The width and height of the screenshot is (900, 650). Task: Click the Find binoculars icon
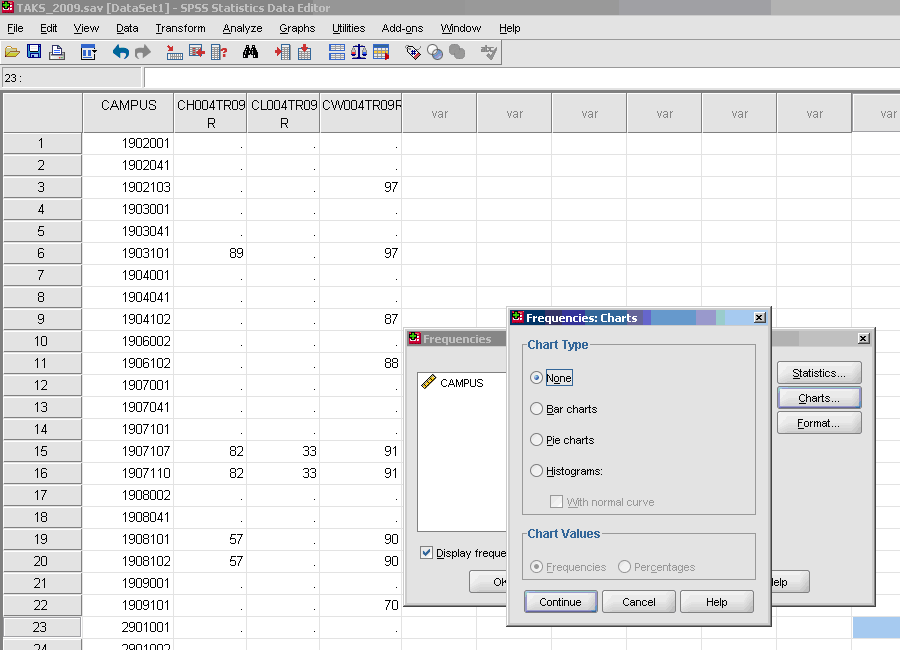[x=250, y=52]
